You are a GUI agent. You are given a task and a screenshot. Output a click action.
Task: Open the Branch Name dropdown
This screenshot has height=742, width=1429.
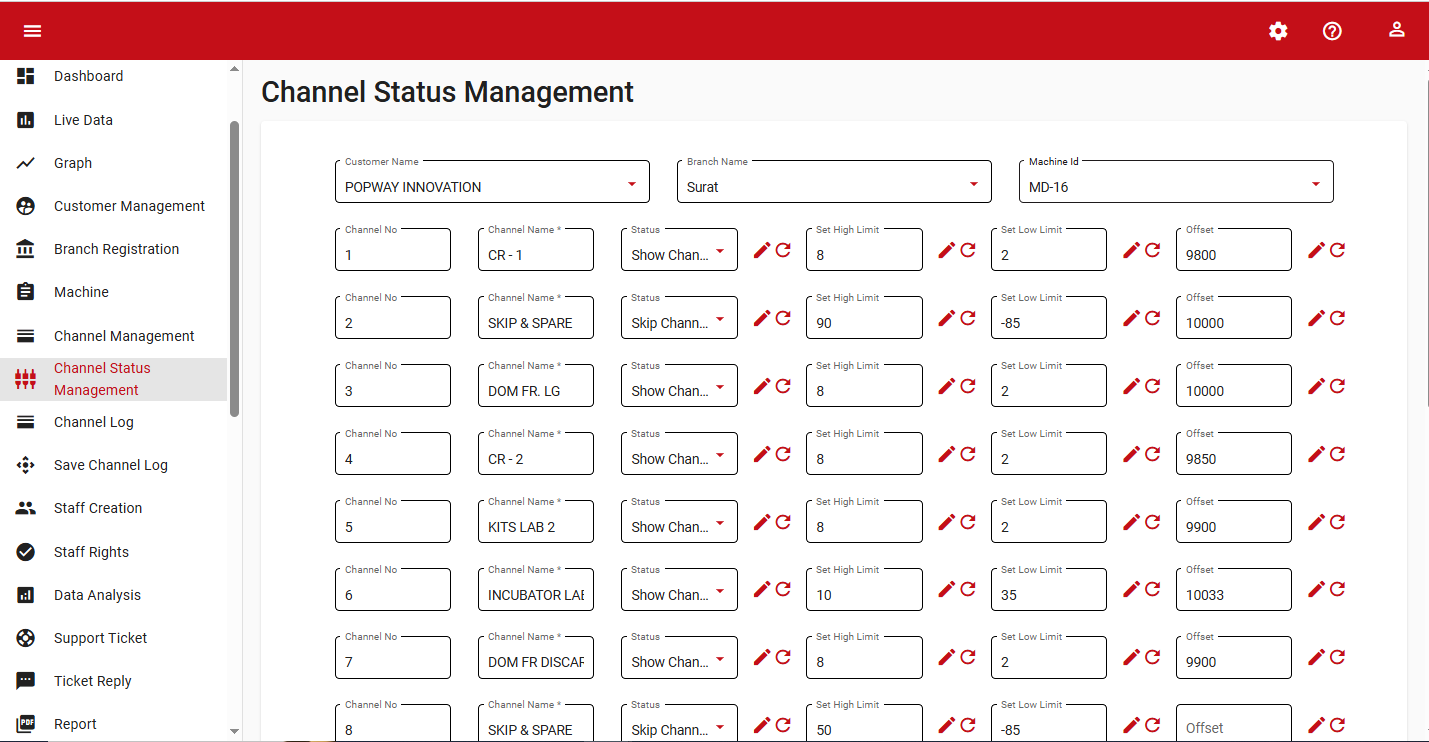[x=973, y=185]
